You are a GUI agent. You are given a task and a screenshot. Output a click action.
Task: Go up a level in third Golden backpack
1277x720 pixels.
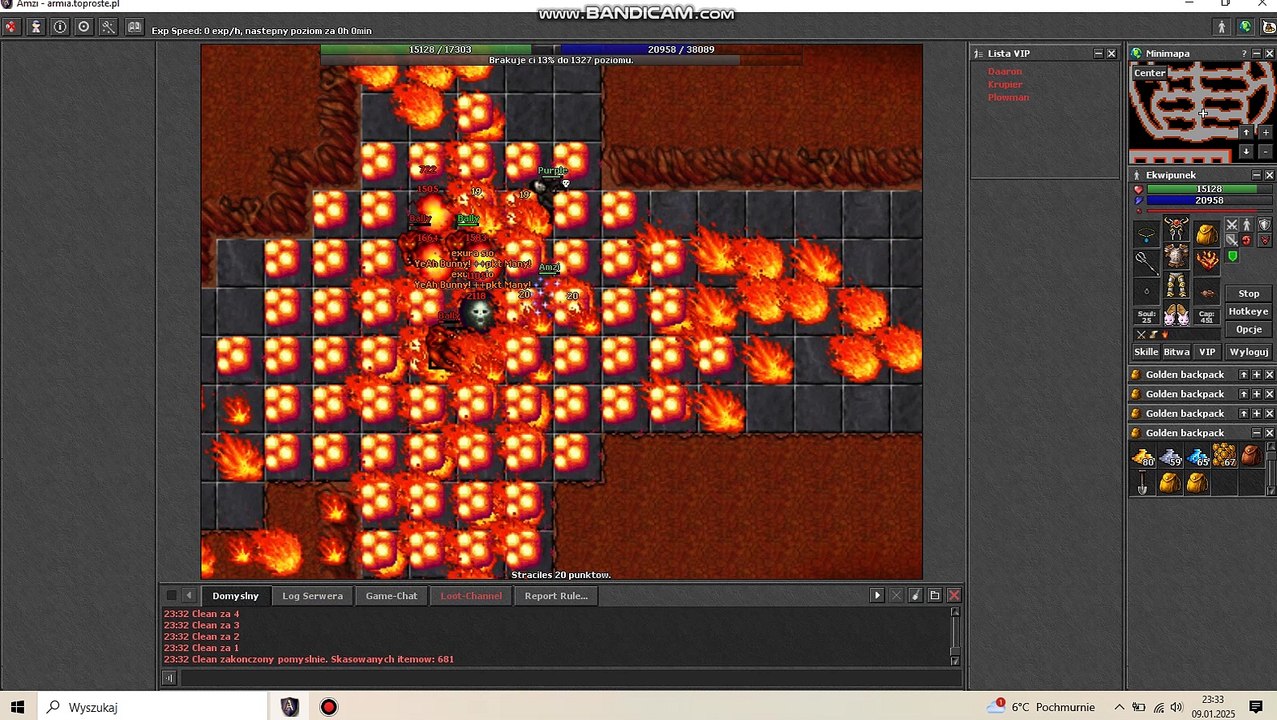1244,413
